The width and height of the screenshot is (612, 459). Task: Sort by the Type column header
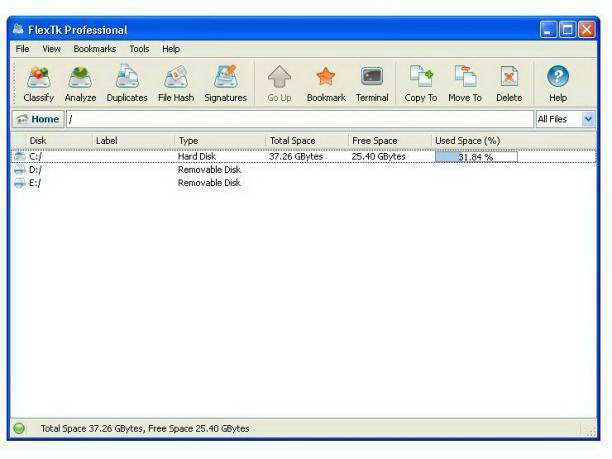(220, 141)
